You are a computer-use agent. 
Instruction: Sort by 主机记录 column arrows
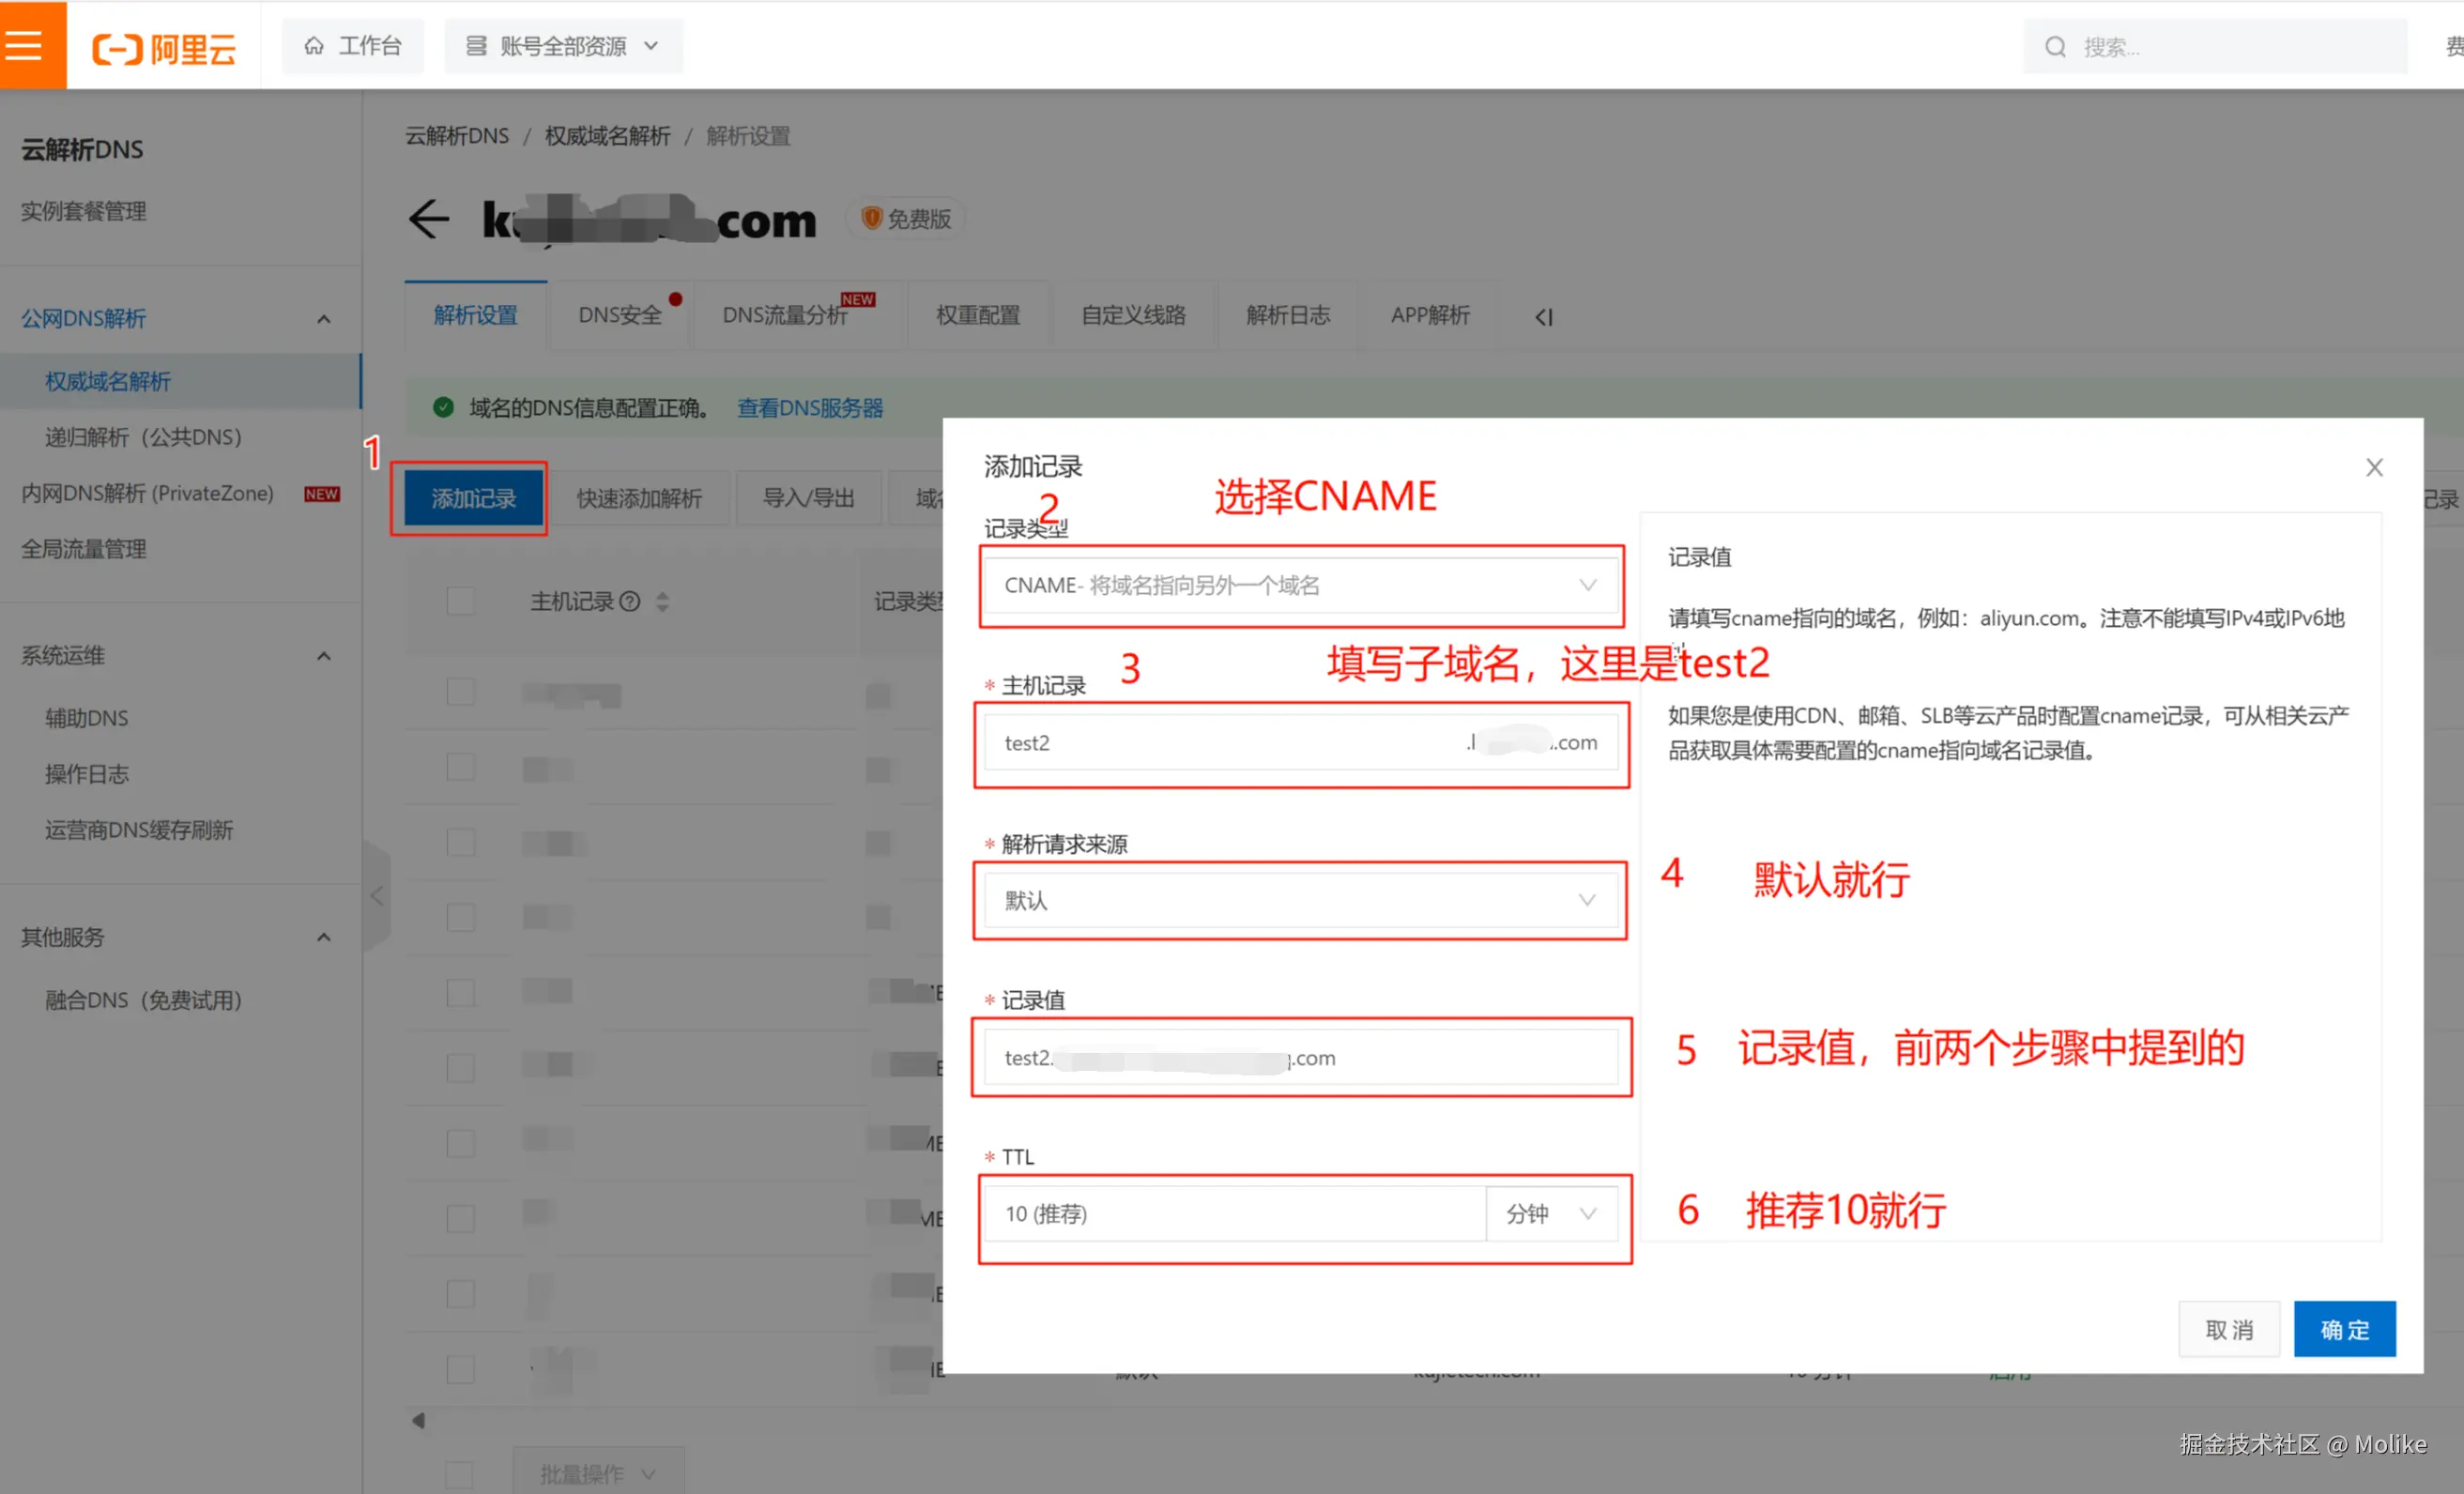pos(662,601)
